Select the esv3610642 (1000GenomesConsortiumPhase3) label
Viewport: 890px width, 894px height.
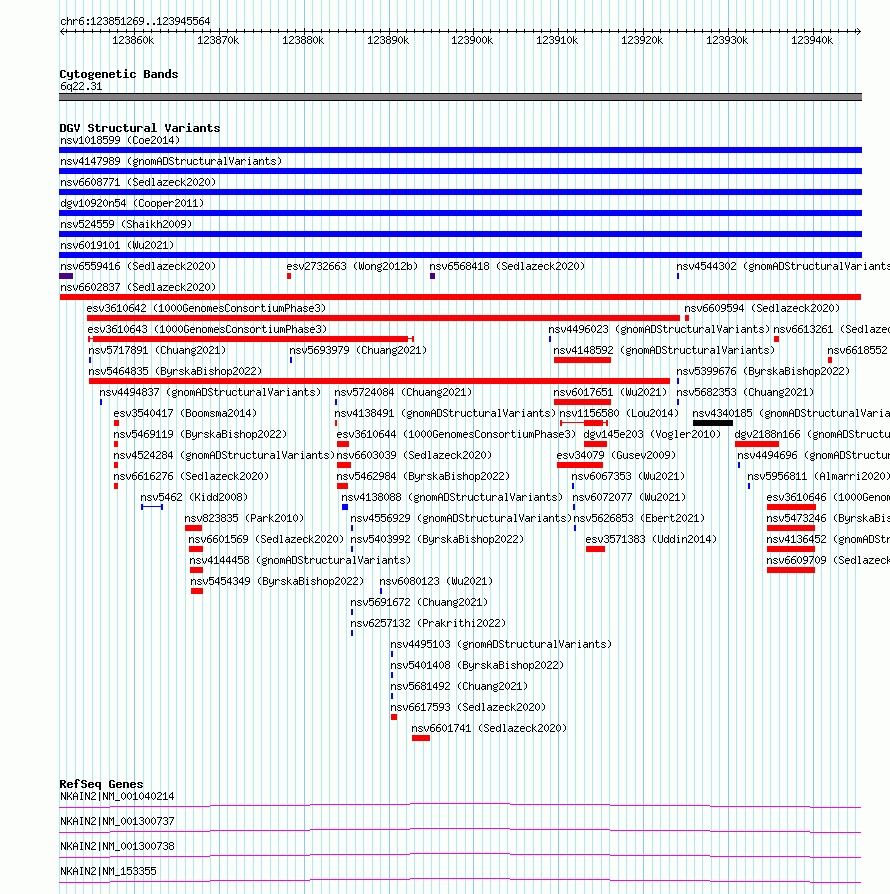point(206,308)
